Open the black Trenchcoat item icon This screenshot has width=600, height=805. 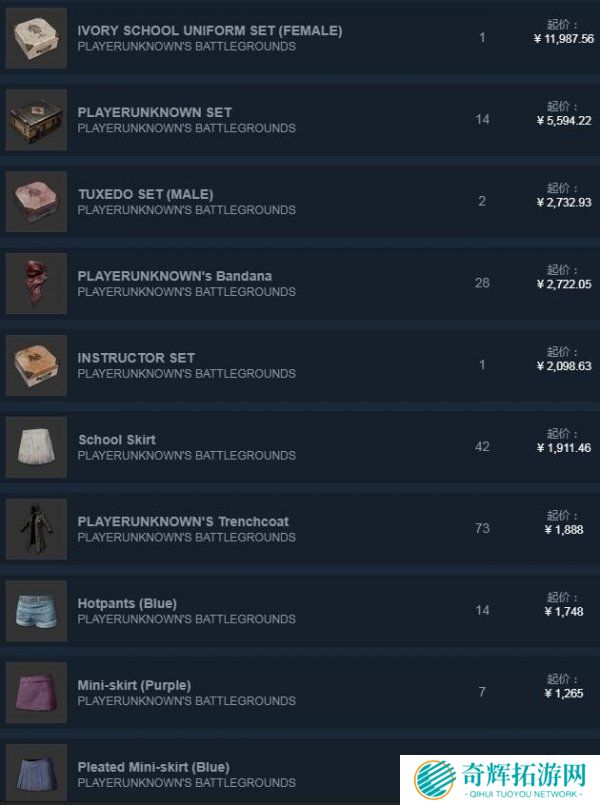click(36, 529)
